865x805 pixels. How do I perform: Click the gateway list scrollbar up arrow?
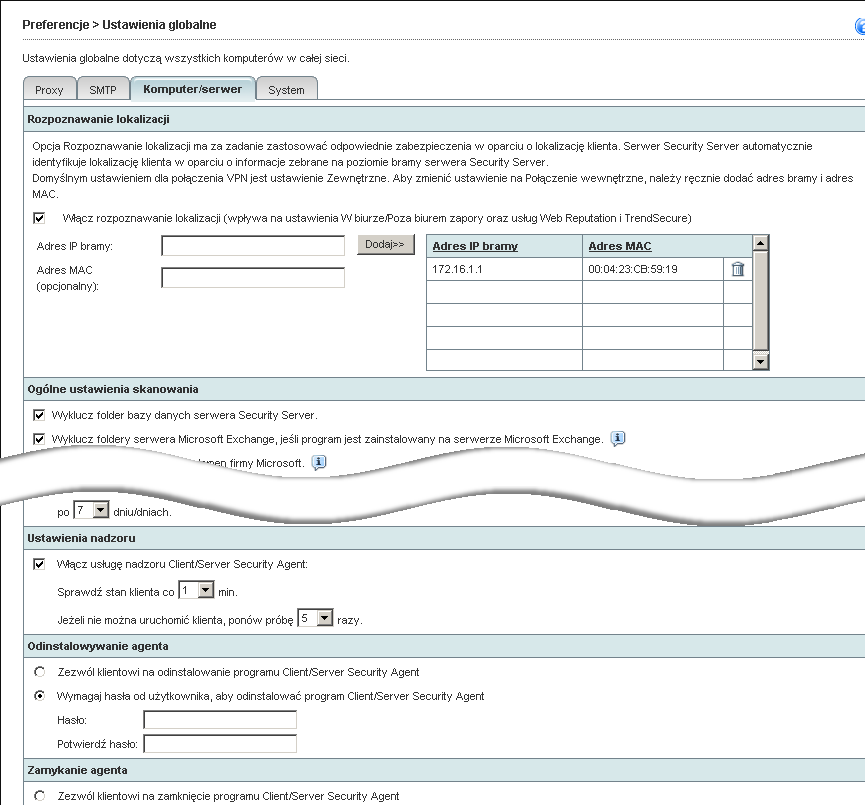tap(761, 243)
